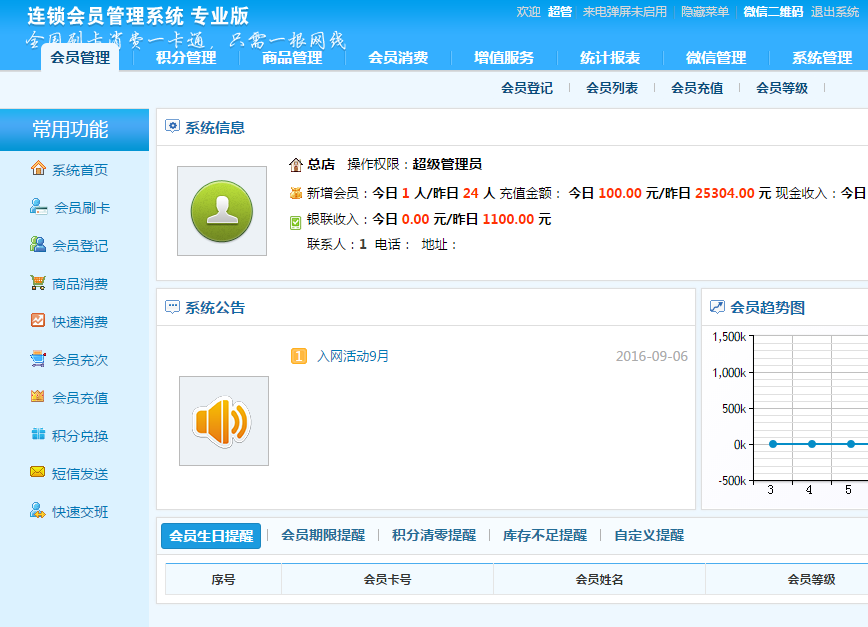Viewport: 868px width, 627px height.
Task: Click the crown icon beside 会员充值 in sidebar
Action: coord(38,396)
